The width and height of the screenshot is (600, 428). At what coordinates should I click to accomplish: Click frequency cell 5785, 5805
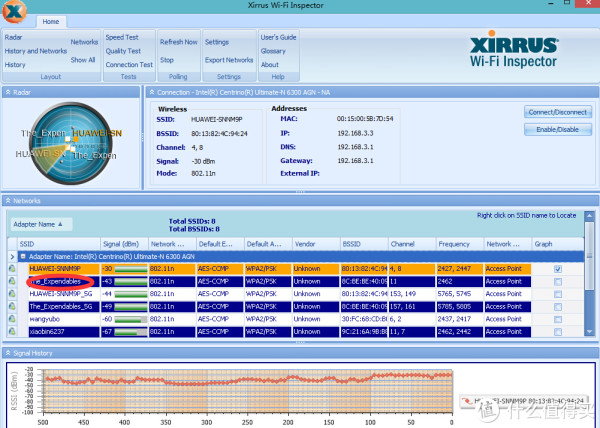[460, 306]
